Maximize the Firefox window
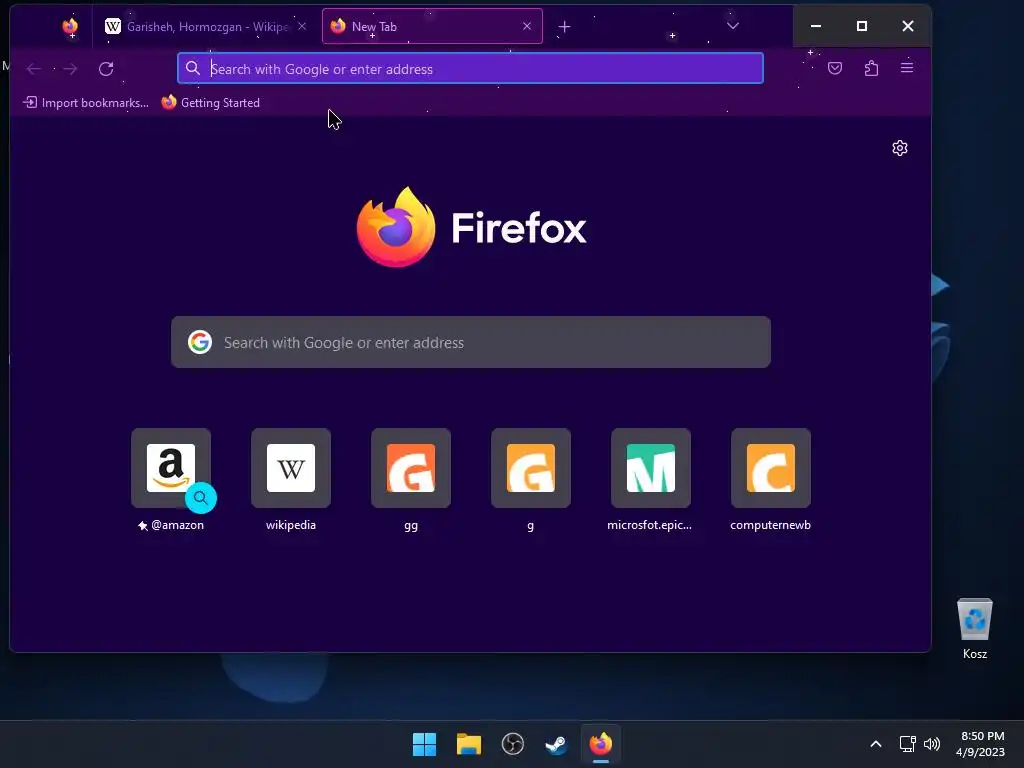 coord(862,26)
